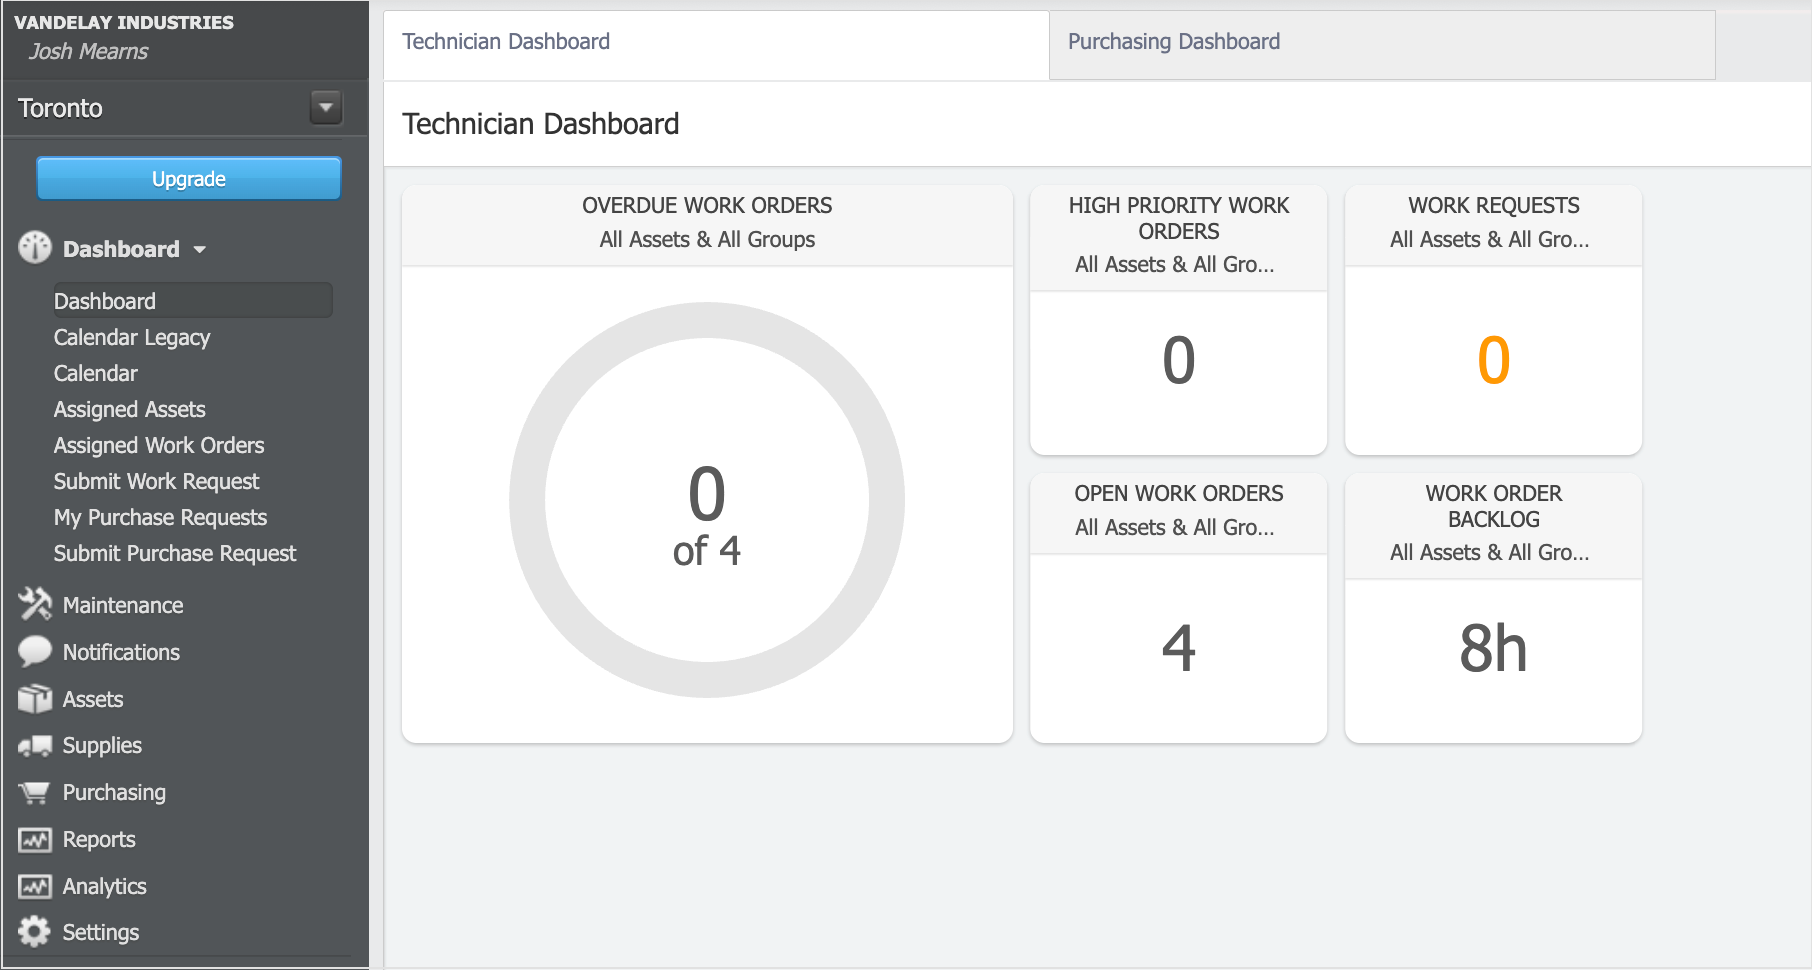1812x970 pixels.
Task: Open the Reports chart icon
Action: pyautogui.click(x=33, y=839)
